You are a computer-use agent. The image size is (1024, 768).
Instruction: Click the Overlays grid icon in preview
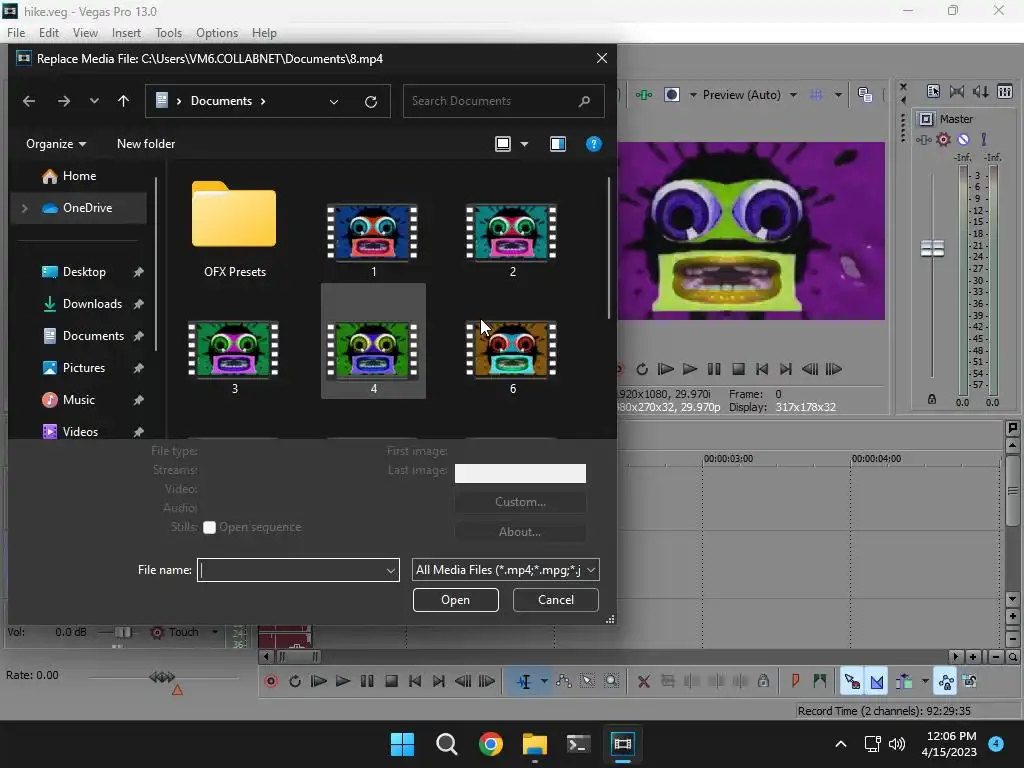coord(816,95)
